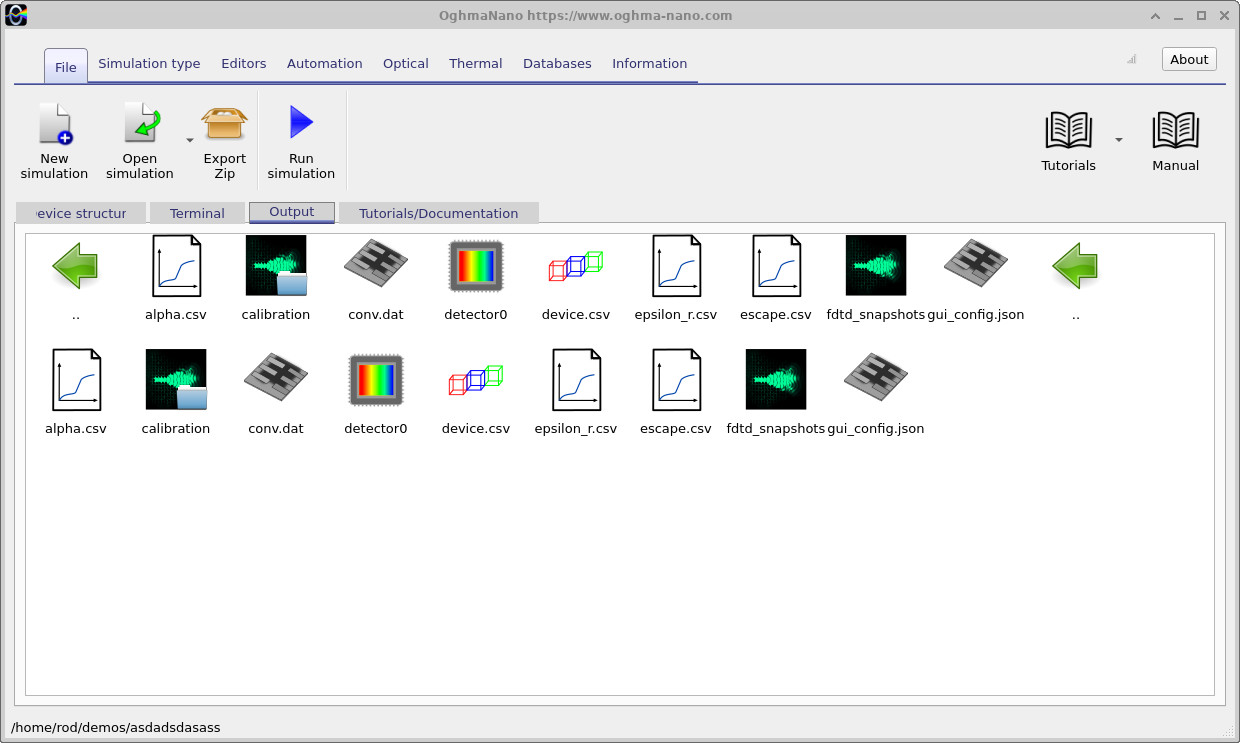1240x743 pixels.
Task: Open the Tutorials/Documentation tab
Action: 439,213
